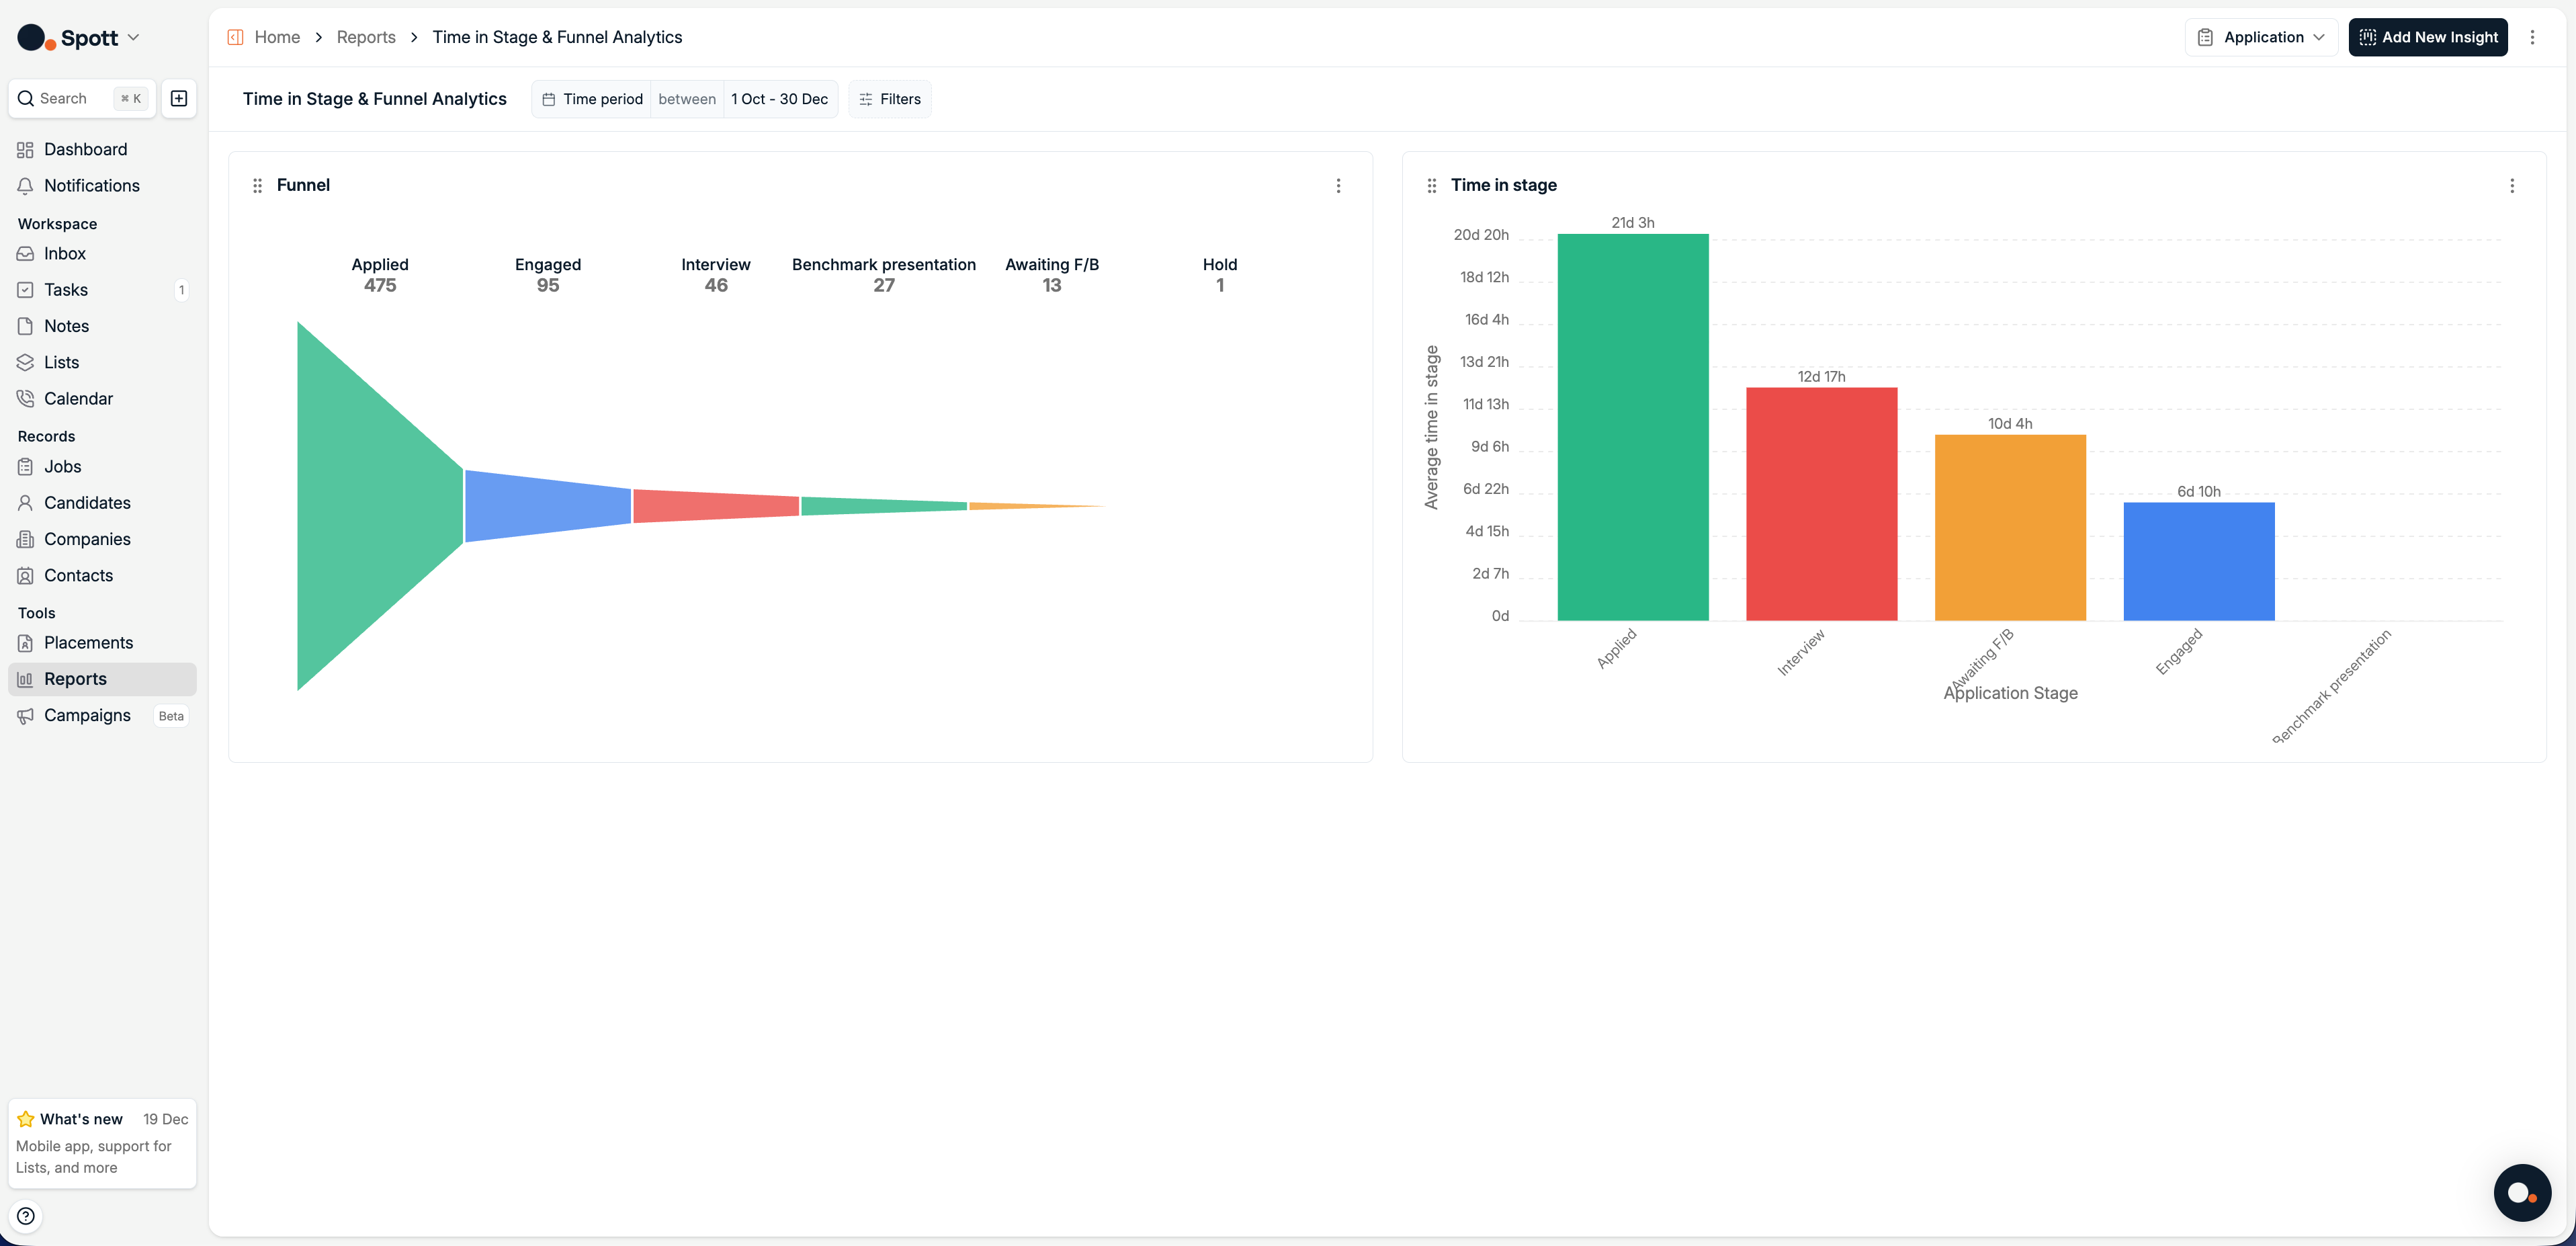The width and height of the screenshot is (2576, 1246).
Task: Expand the Application dropdown
Action: (x=2261, y=37)
